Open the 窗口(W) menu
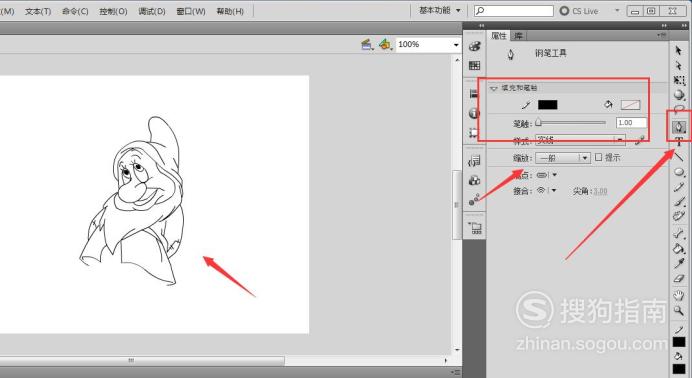 [x=191, y=11]
